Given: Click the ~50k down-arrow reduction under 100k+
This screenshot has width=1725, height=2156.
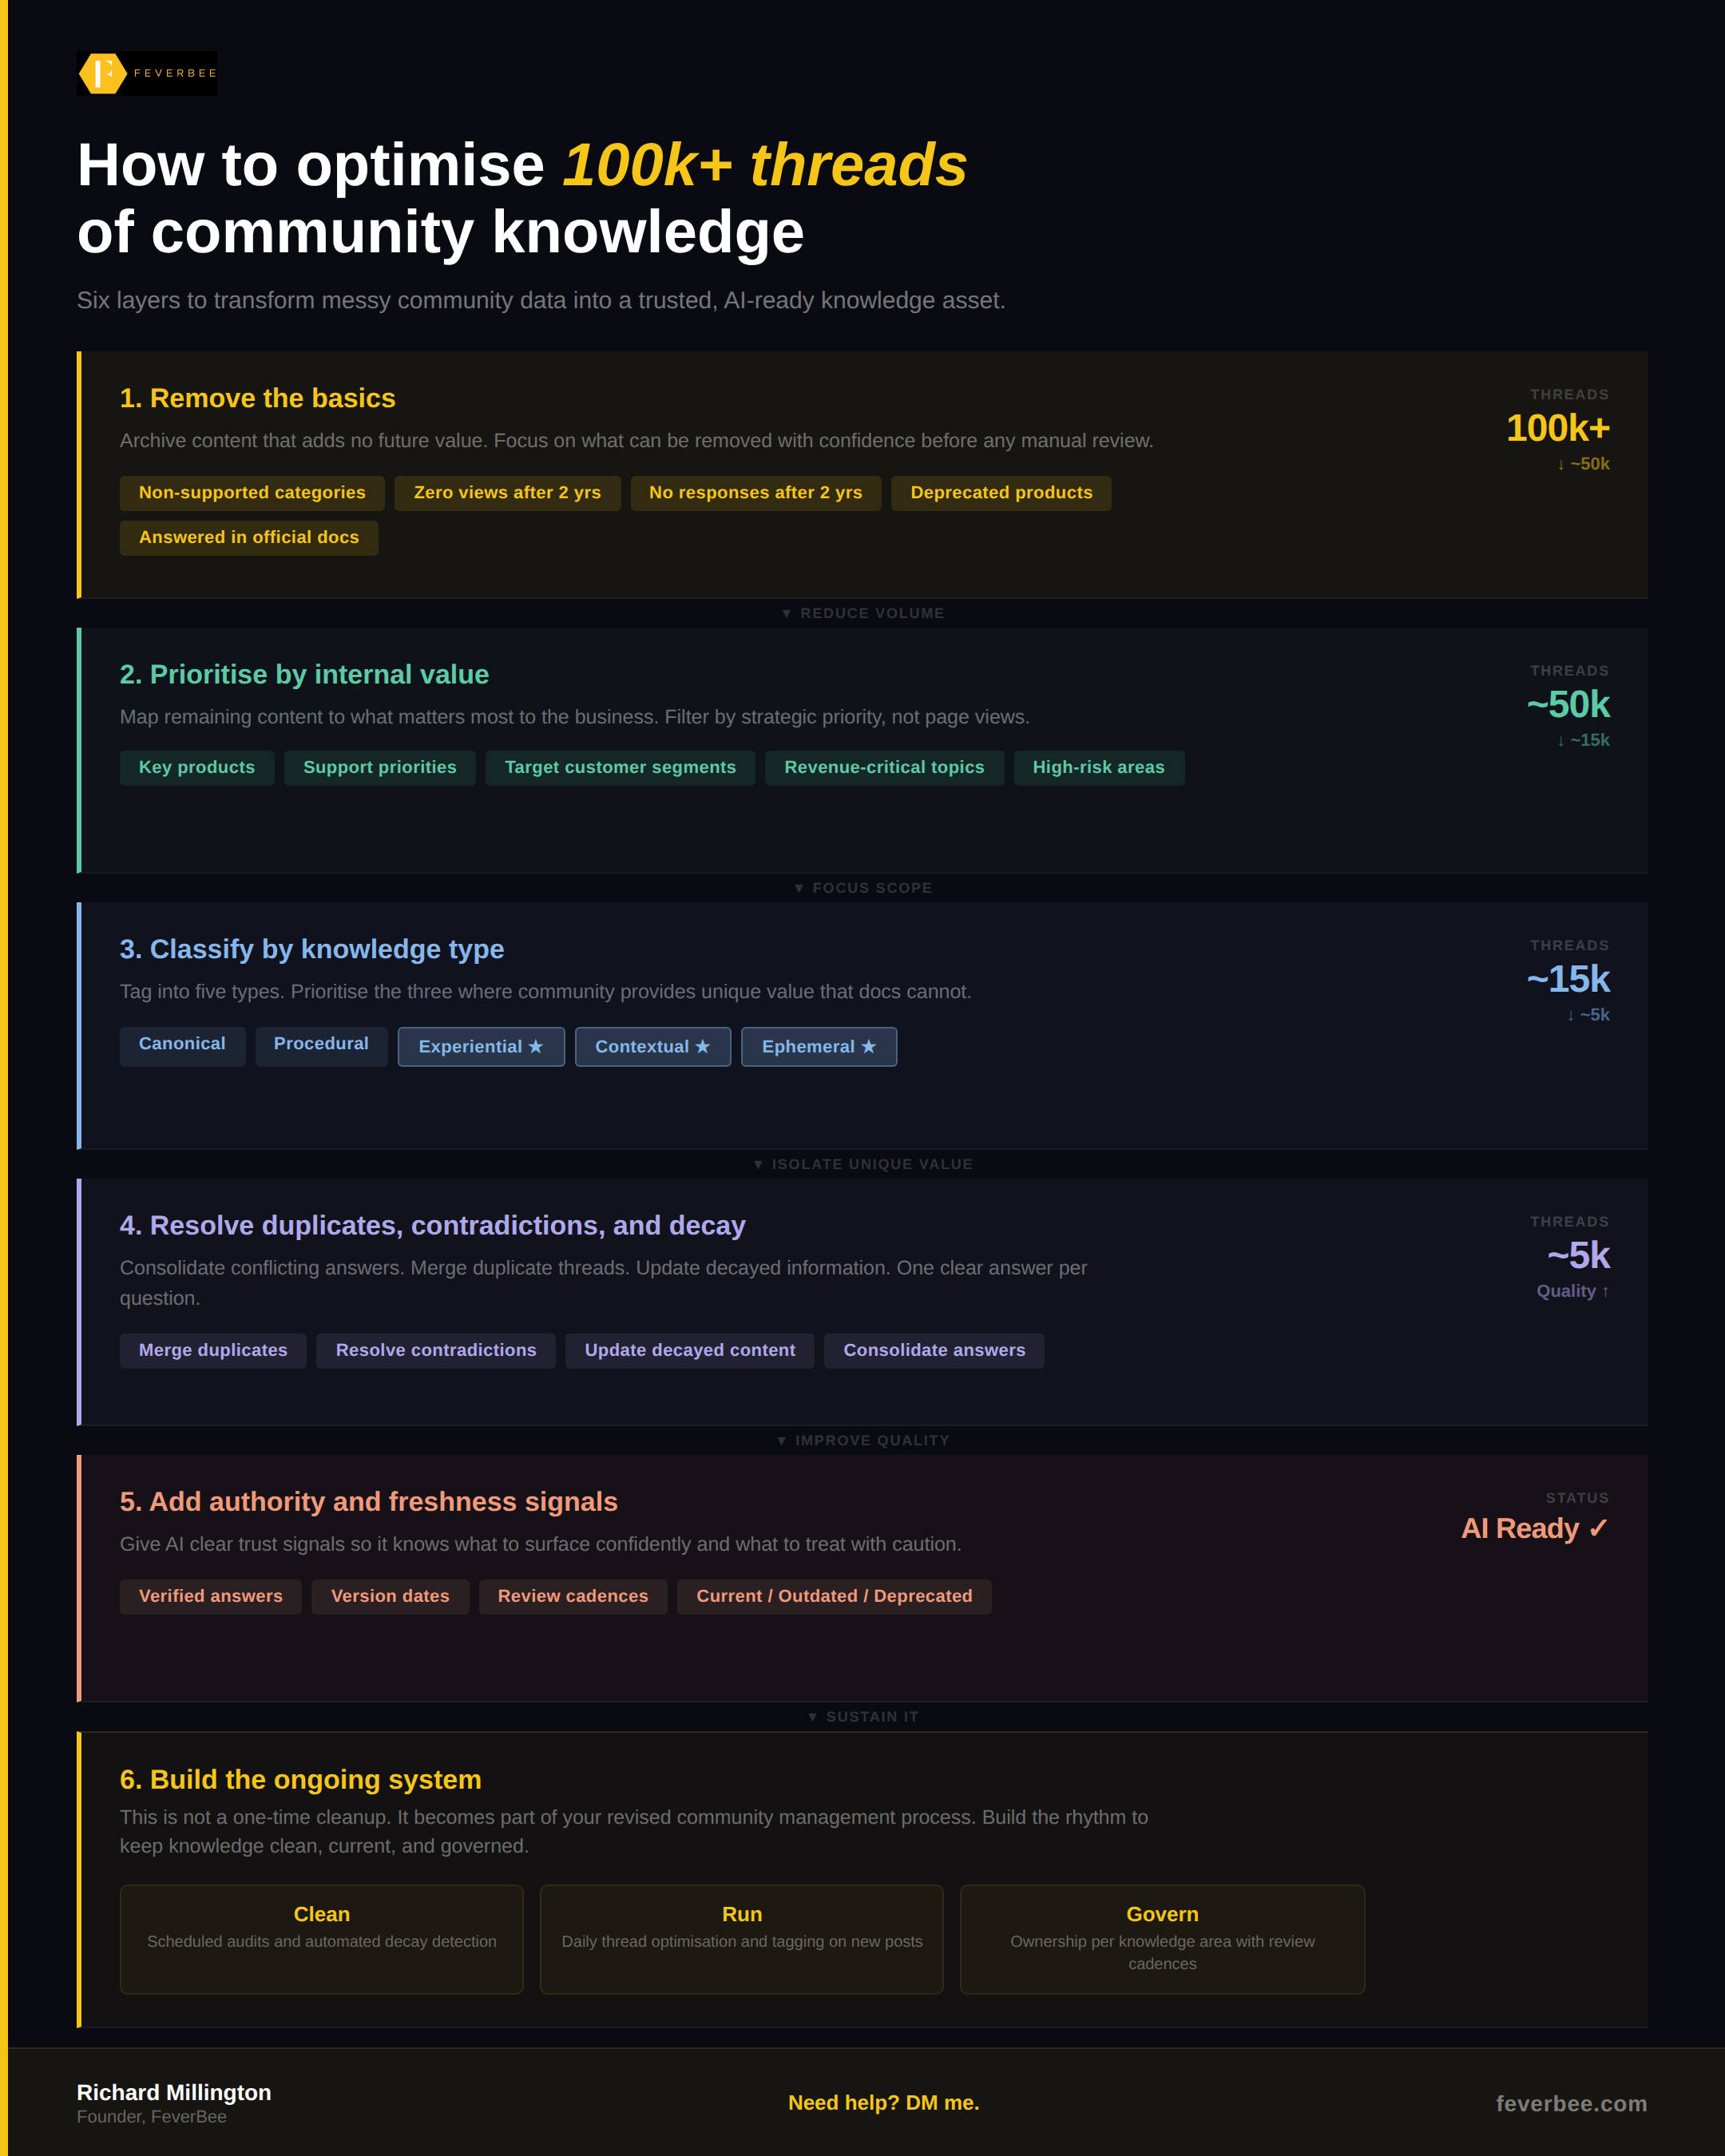Looking at the screenshot, I should click(1582, 464).
